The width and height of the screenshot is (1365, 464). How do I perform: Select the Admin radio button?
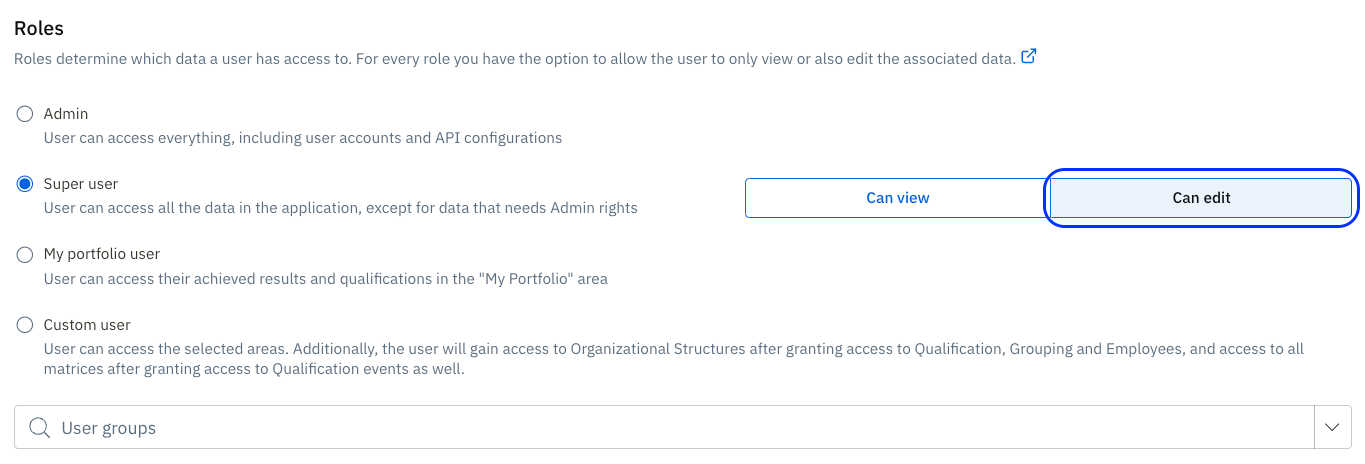coord(25,114)
